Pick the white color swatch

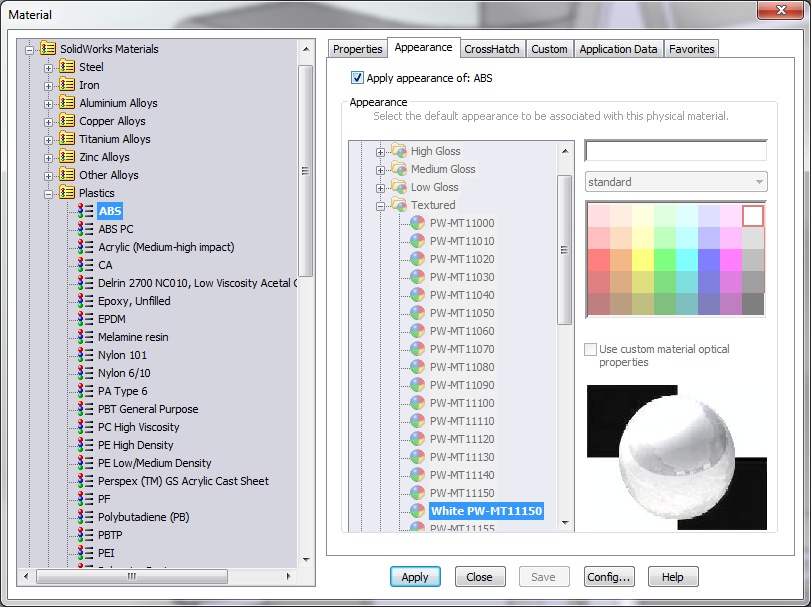point(753,216)
